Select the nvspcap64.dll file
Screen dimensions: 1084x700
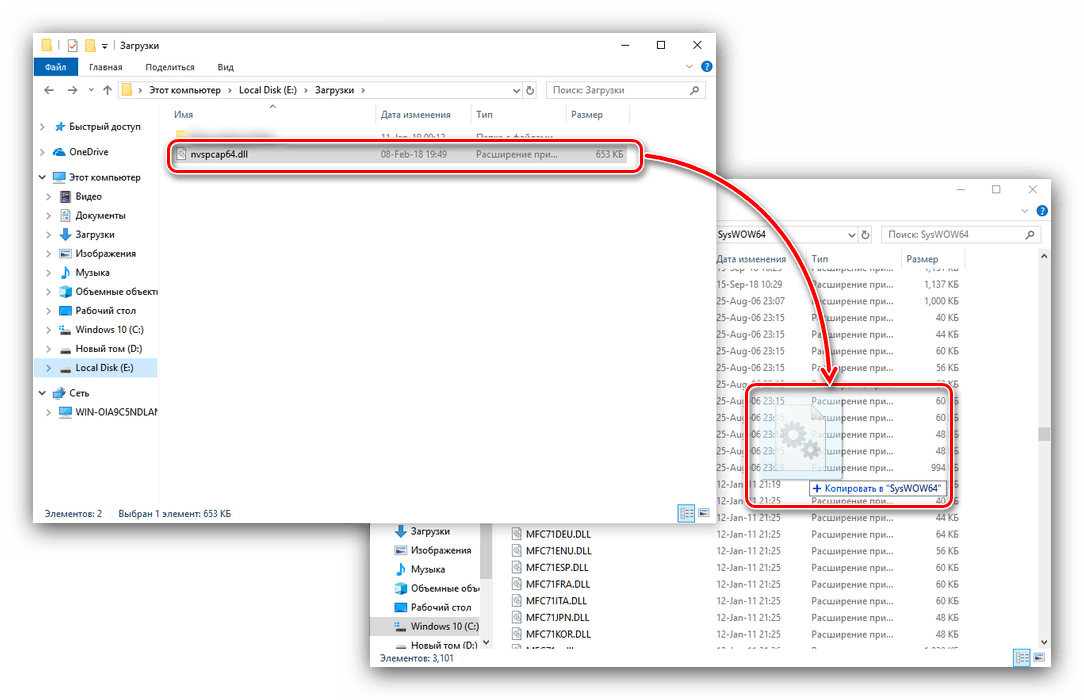pyautogui.click(x=220, y=155)
